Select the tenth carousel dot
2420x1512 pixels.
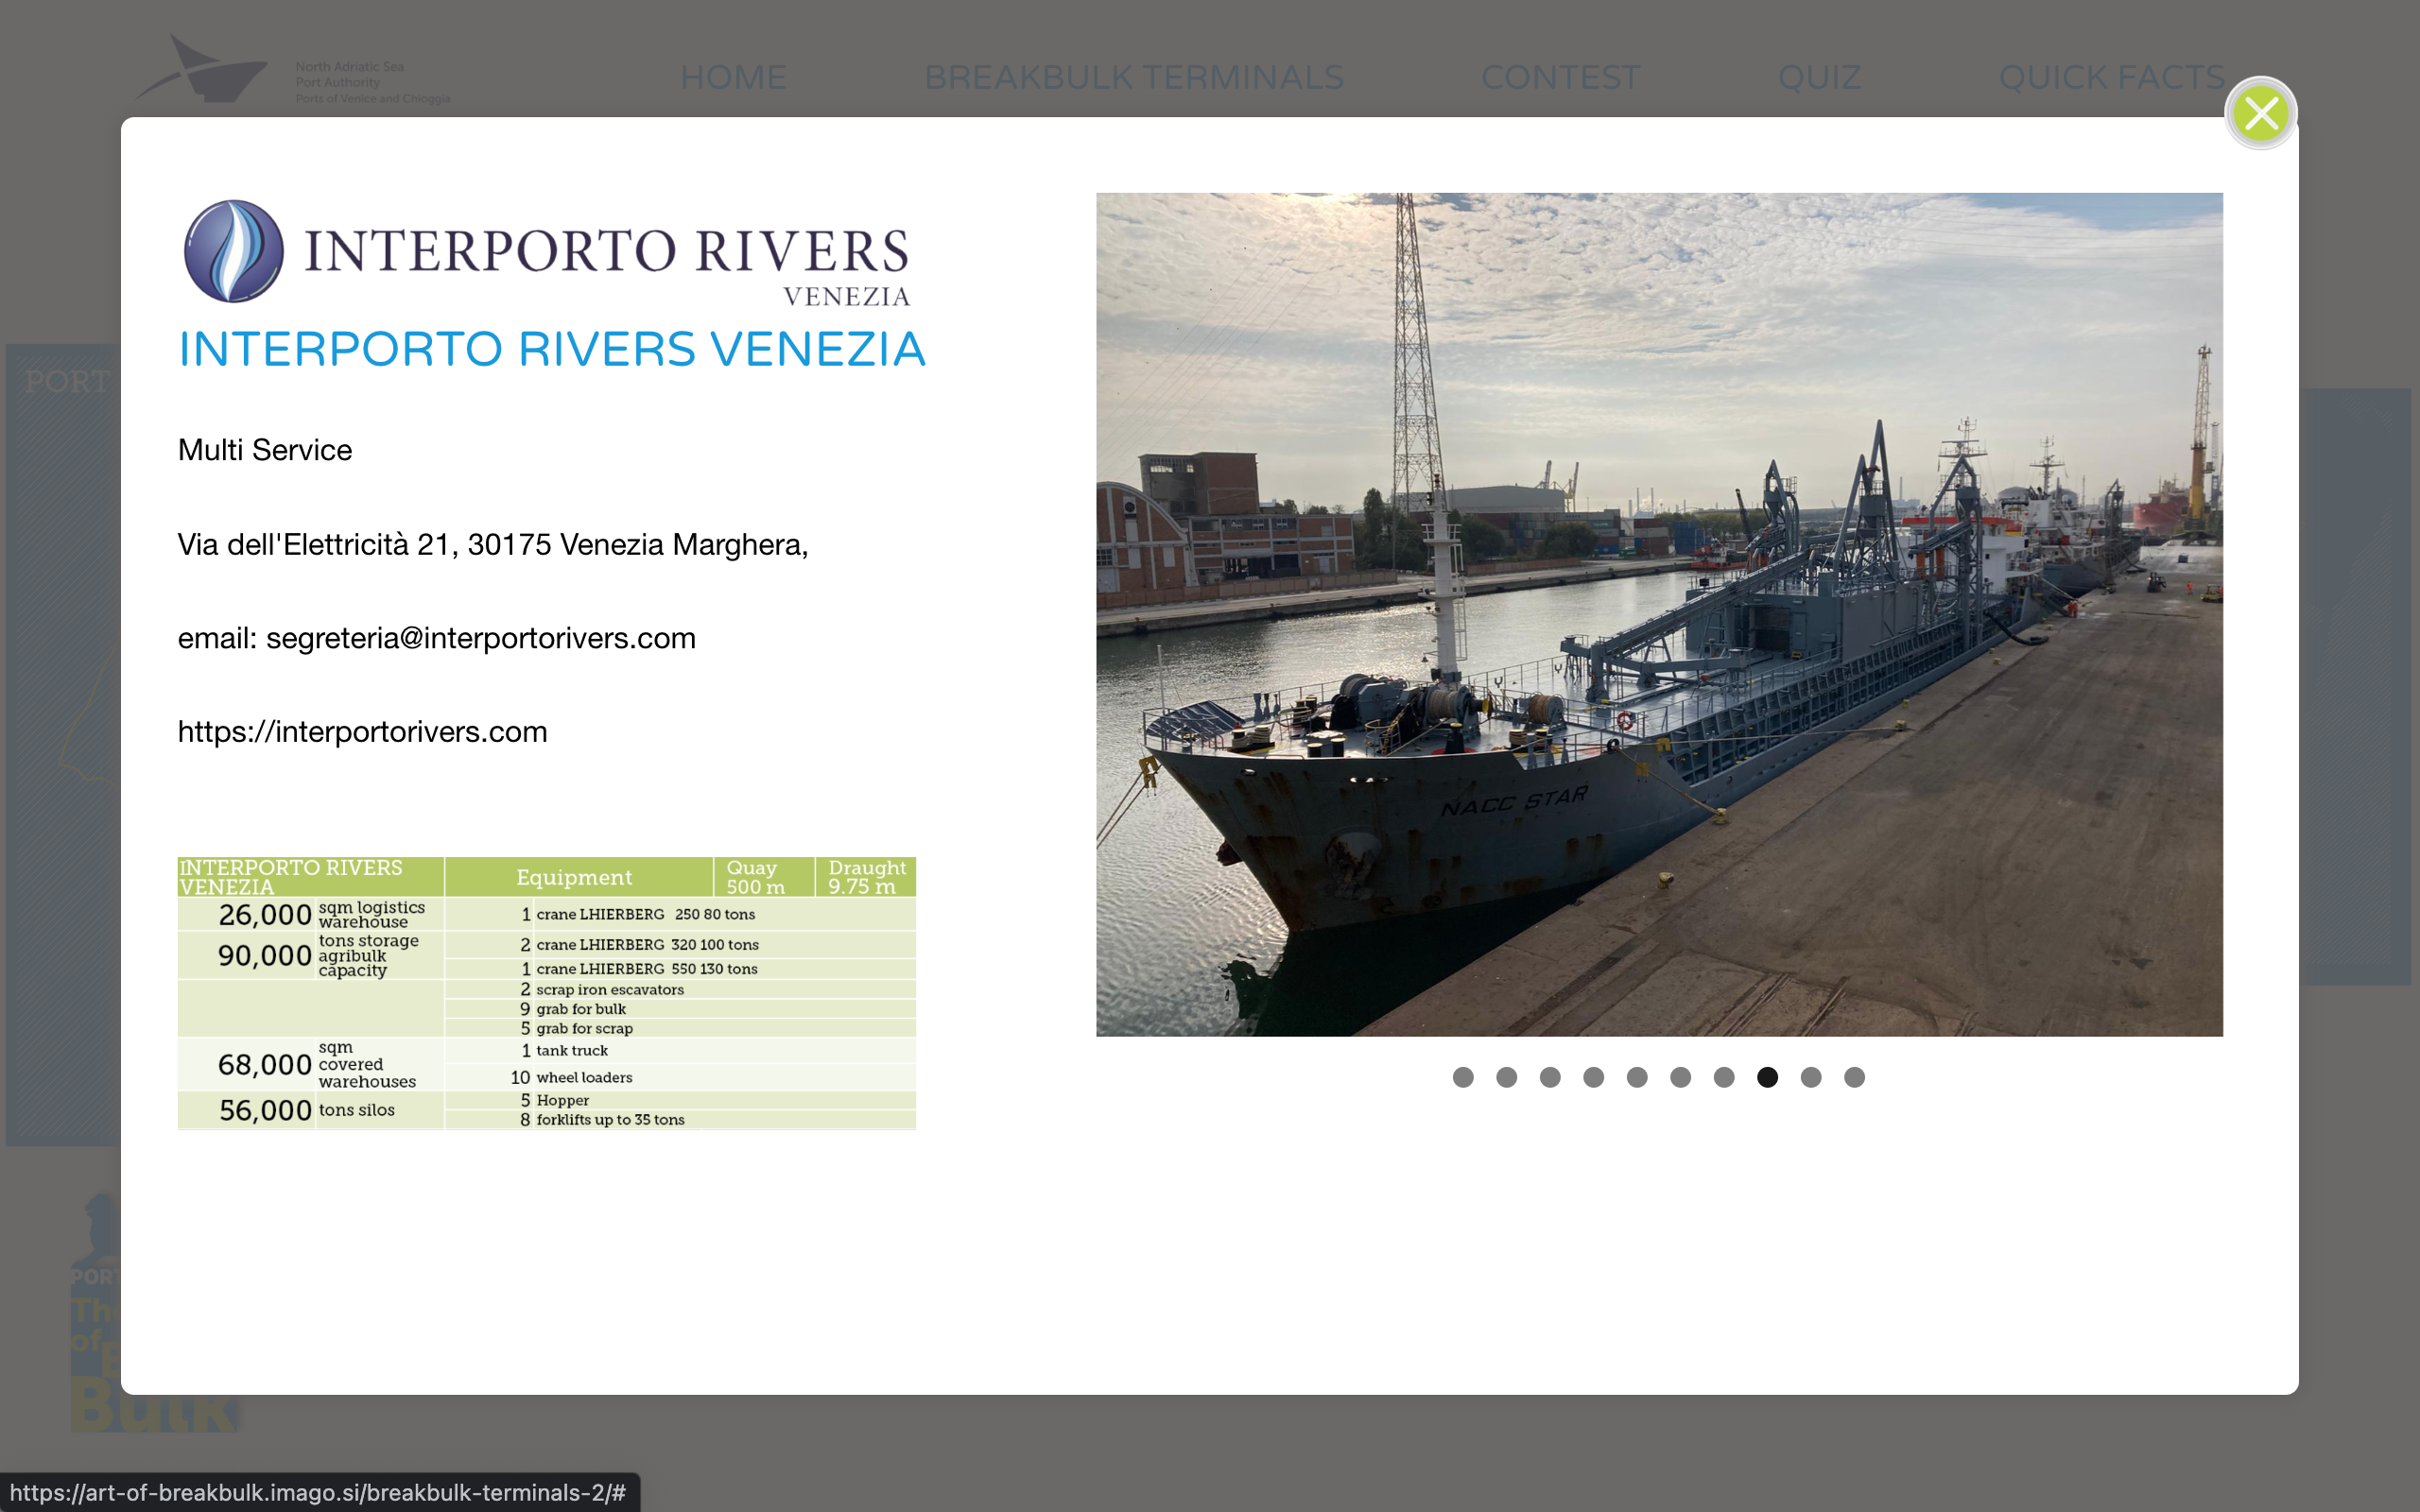1854,1077
